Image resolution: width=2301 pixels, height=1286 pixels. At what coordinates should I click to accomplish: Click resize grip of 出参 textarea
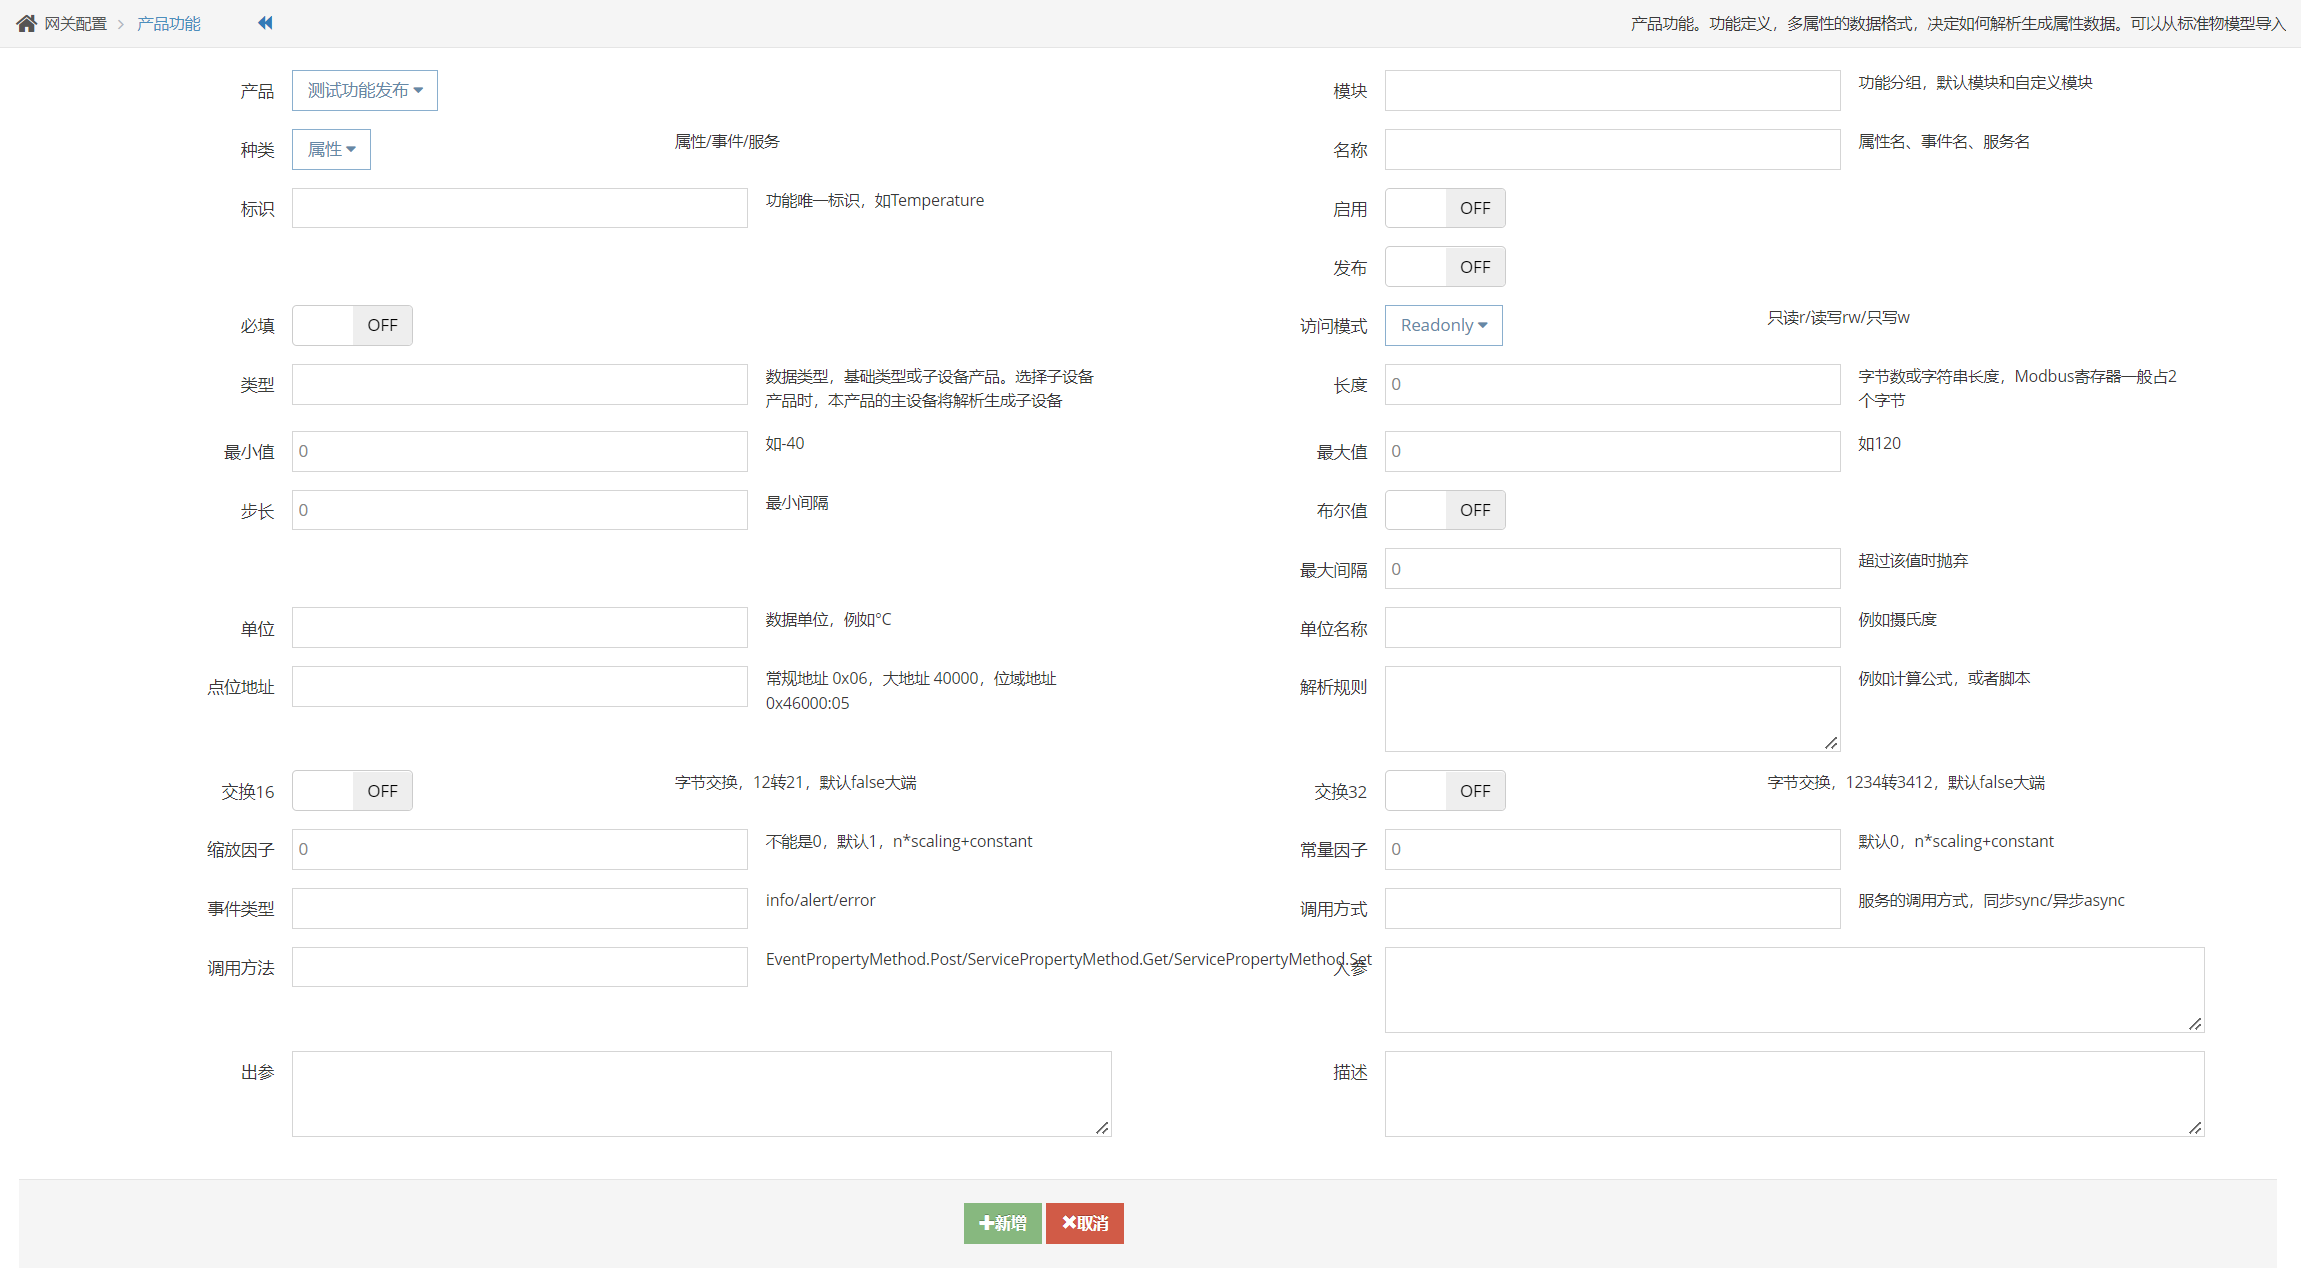[1102, 1128]
